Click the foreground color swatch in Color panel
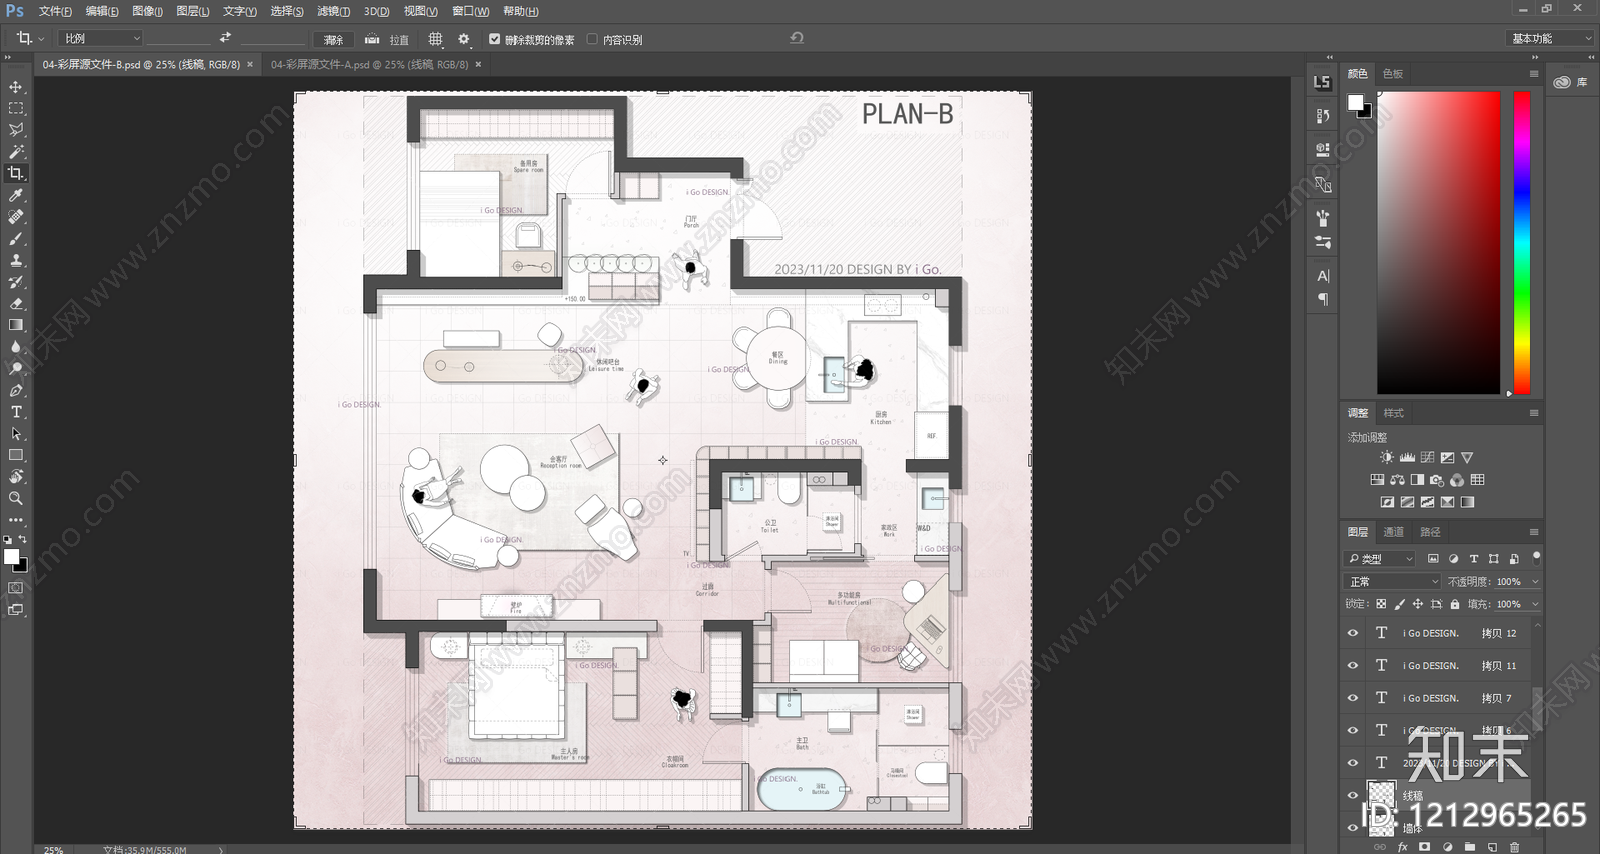 1355,102
